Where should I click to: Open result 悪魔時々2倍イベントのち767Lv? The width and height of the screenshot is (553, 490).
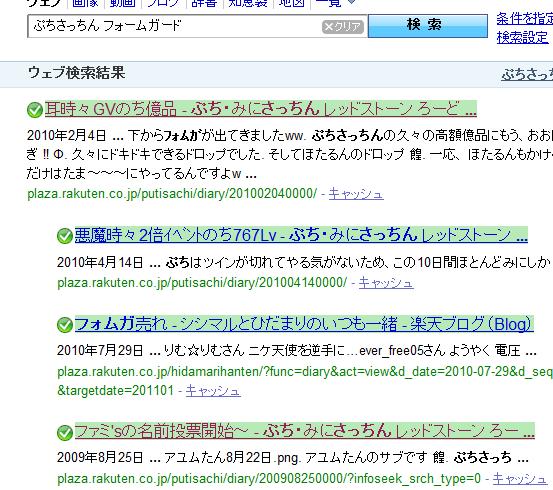[301, 235]
